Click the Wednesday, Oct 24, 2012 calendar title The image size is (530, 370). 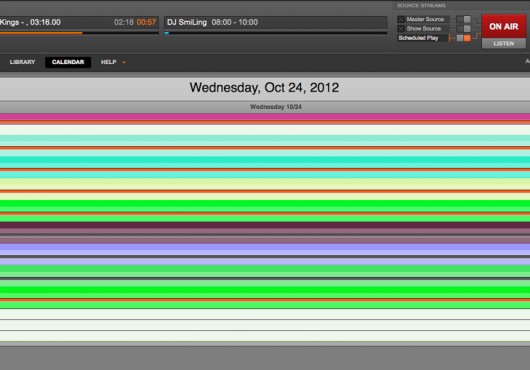tap(264, 88)
